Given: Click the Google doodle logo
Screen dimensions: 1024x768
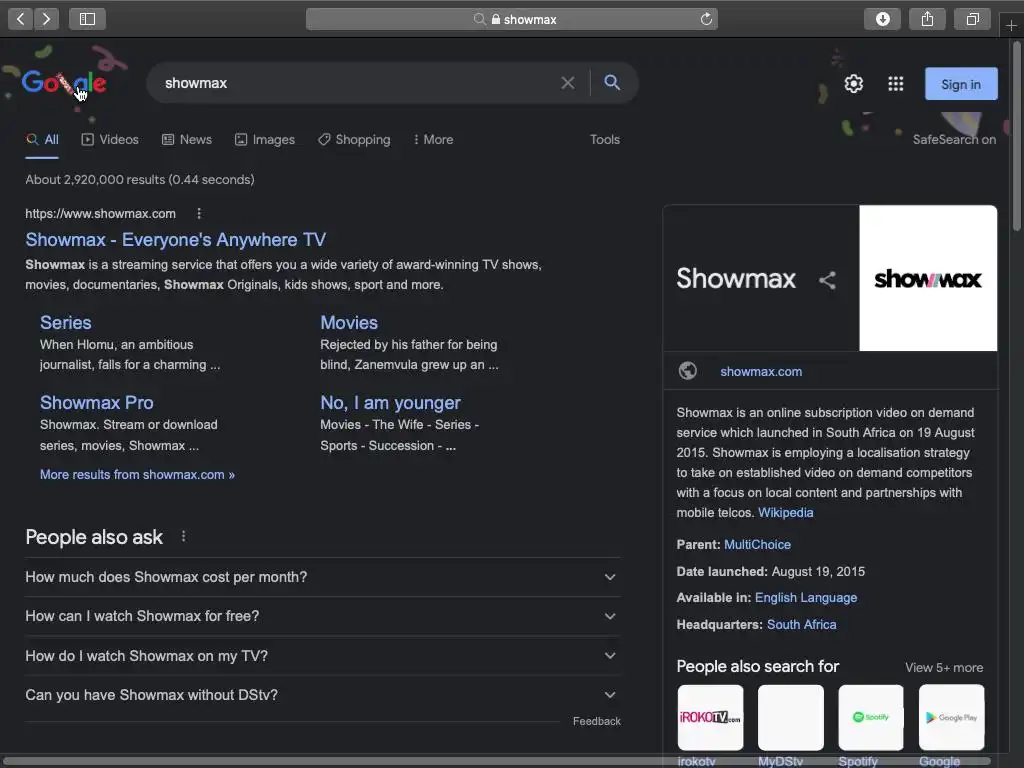Looking at the screenshot, I should [64, 82].
